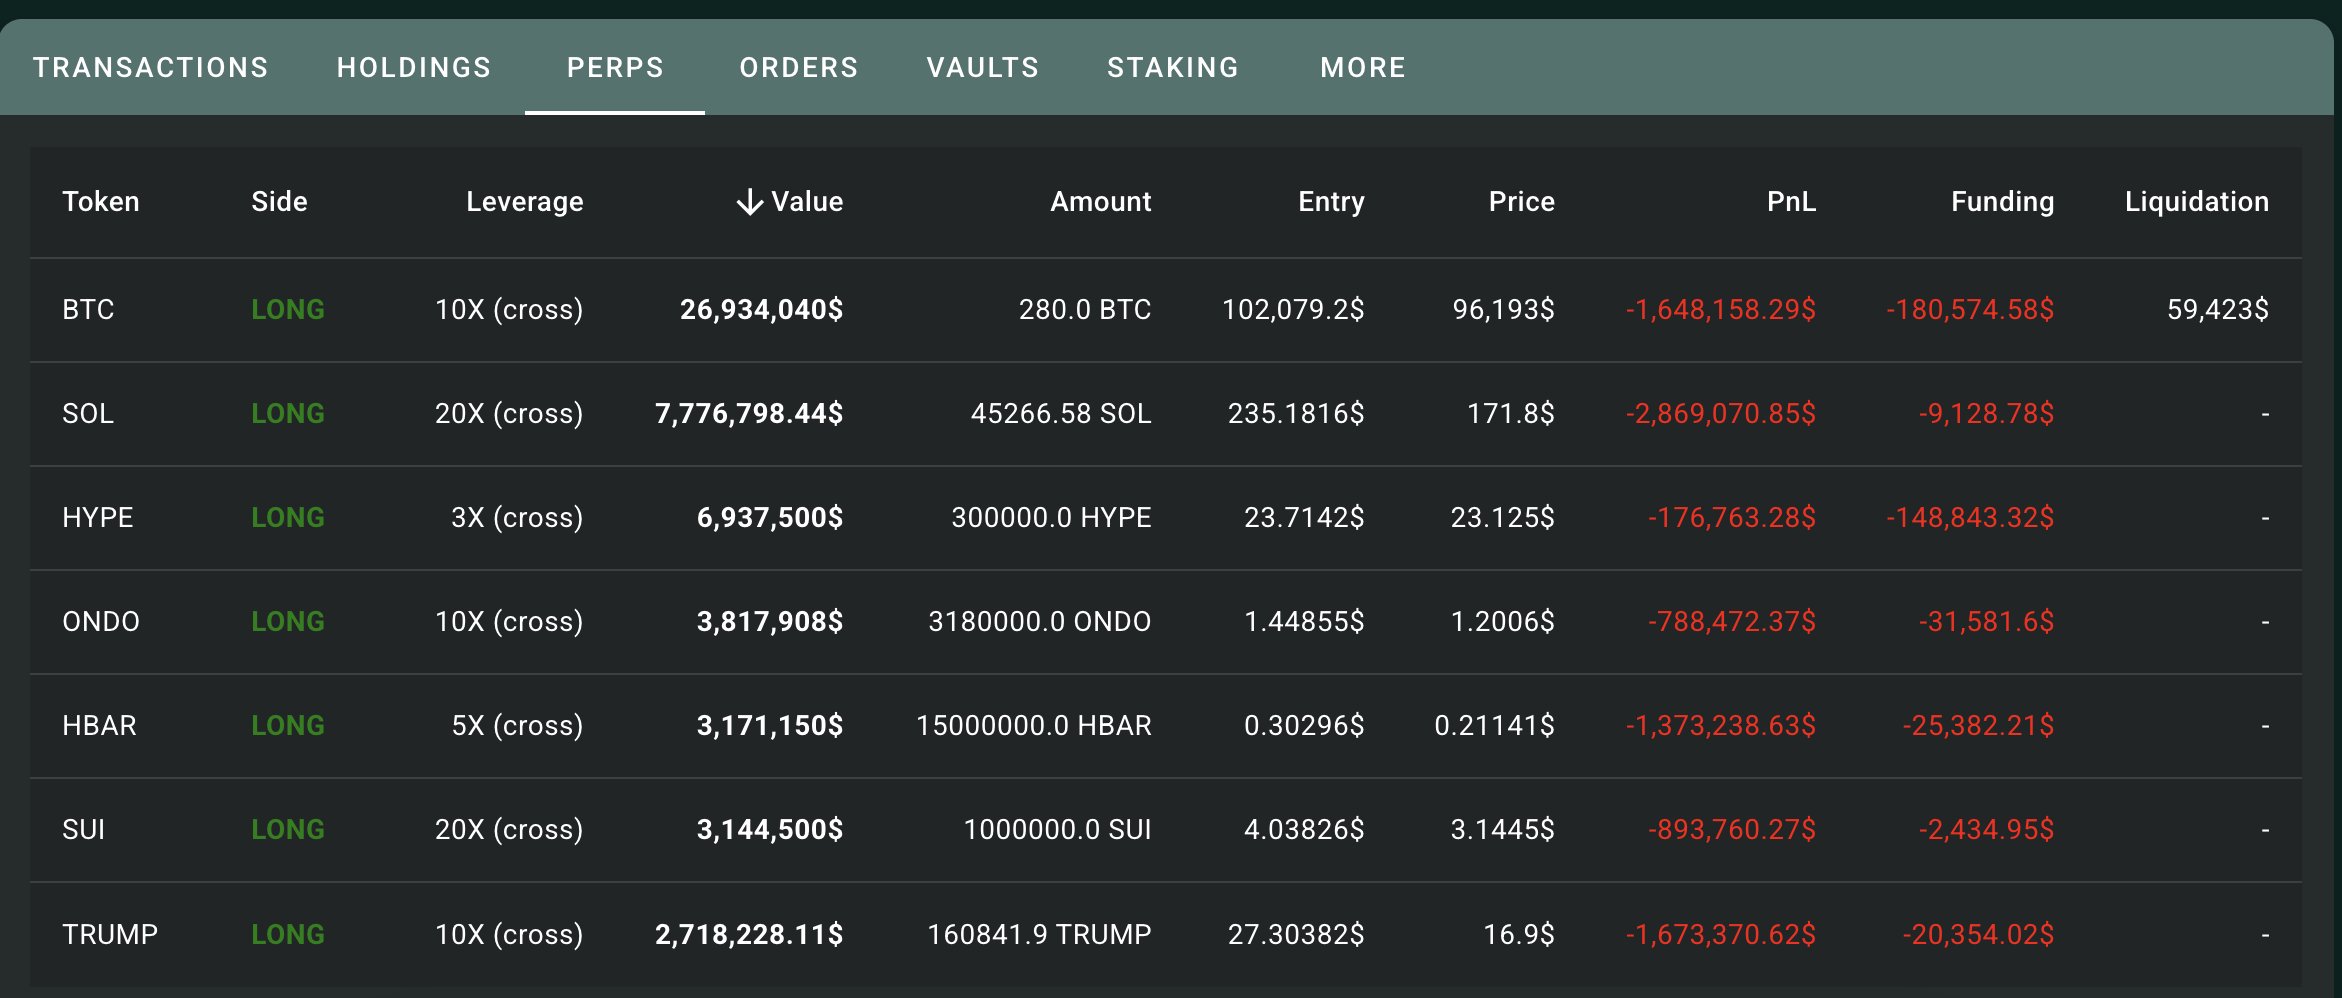
Task: Click SUI value 3,144,500$
Action: click(x=770, y=830)
